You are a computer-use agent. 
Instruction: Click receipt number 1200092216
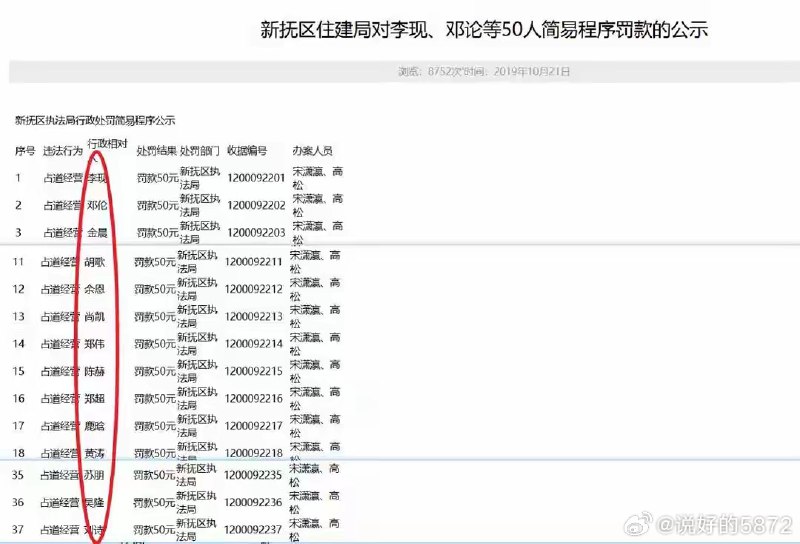tap(254, 399)
